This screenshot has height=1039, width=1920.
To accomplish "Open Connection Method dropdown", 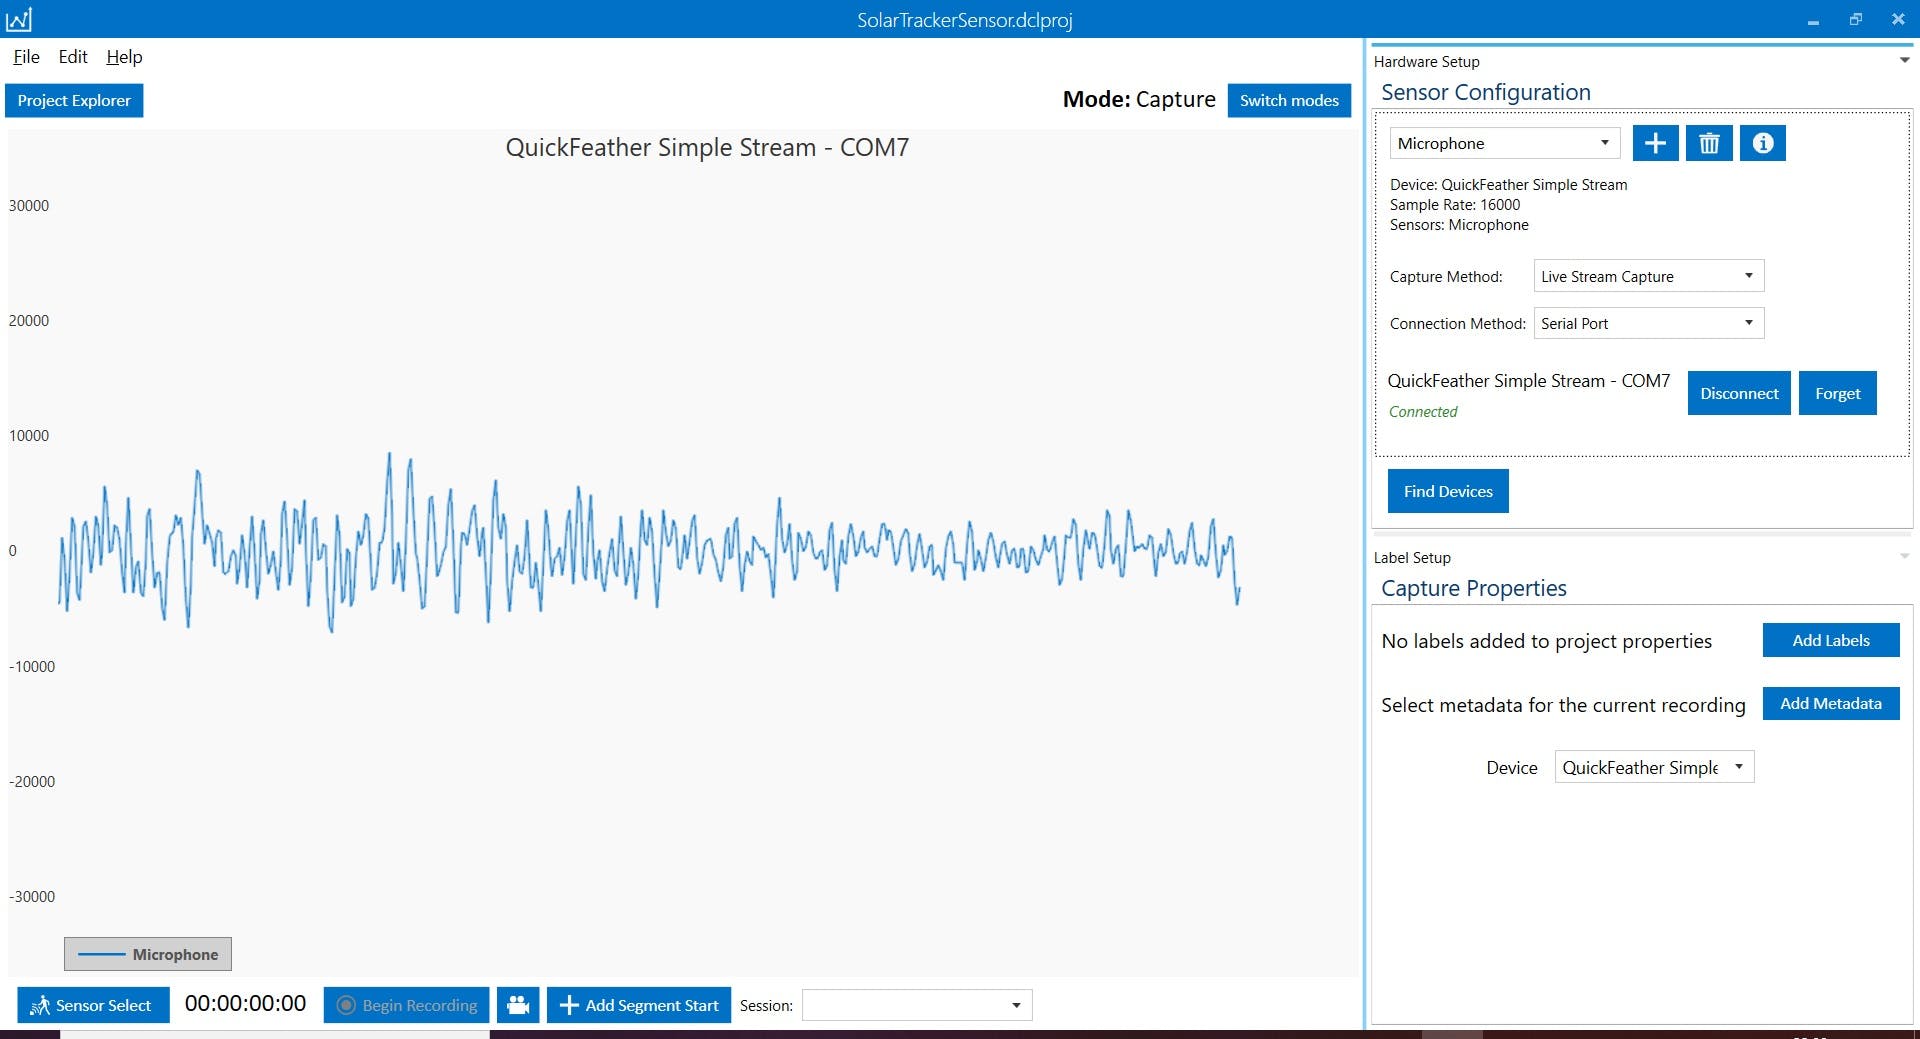I will (1648, 323).
